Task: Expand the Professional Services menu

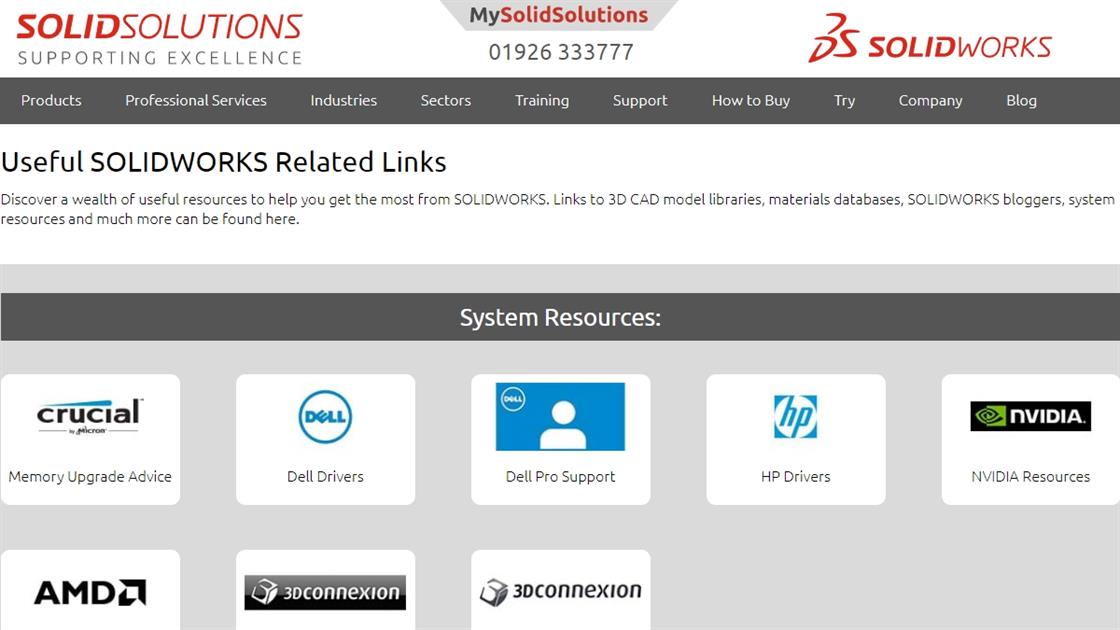Action: [x=195, y=100]
